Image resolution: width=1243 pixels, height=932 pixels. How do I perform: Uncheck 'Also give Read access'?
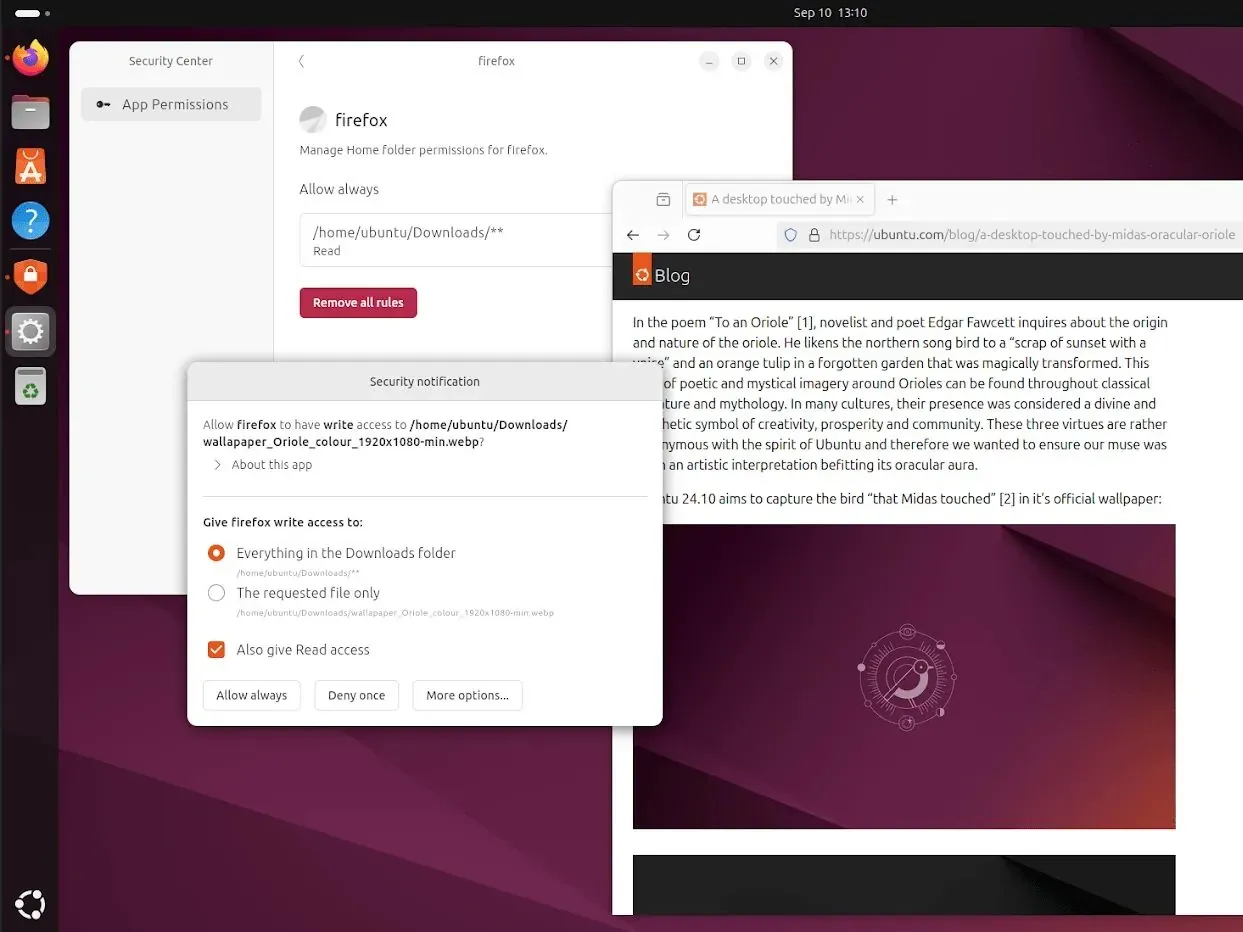tap(216, 649)
